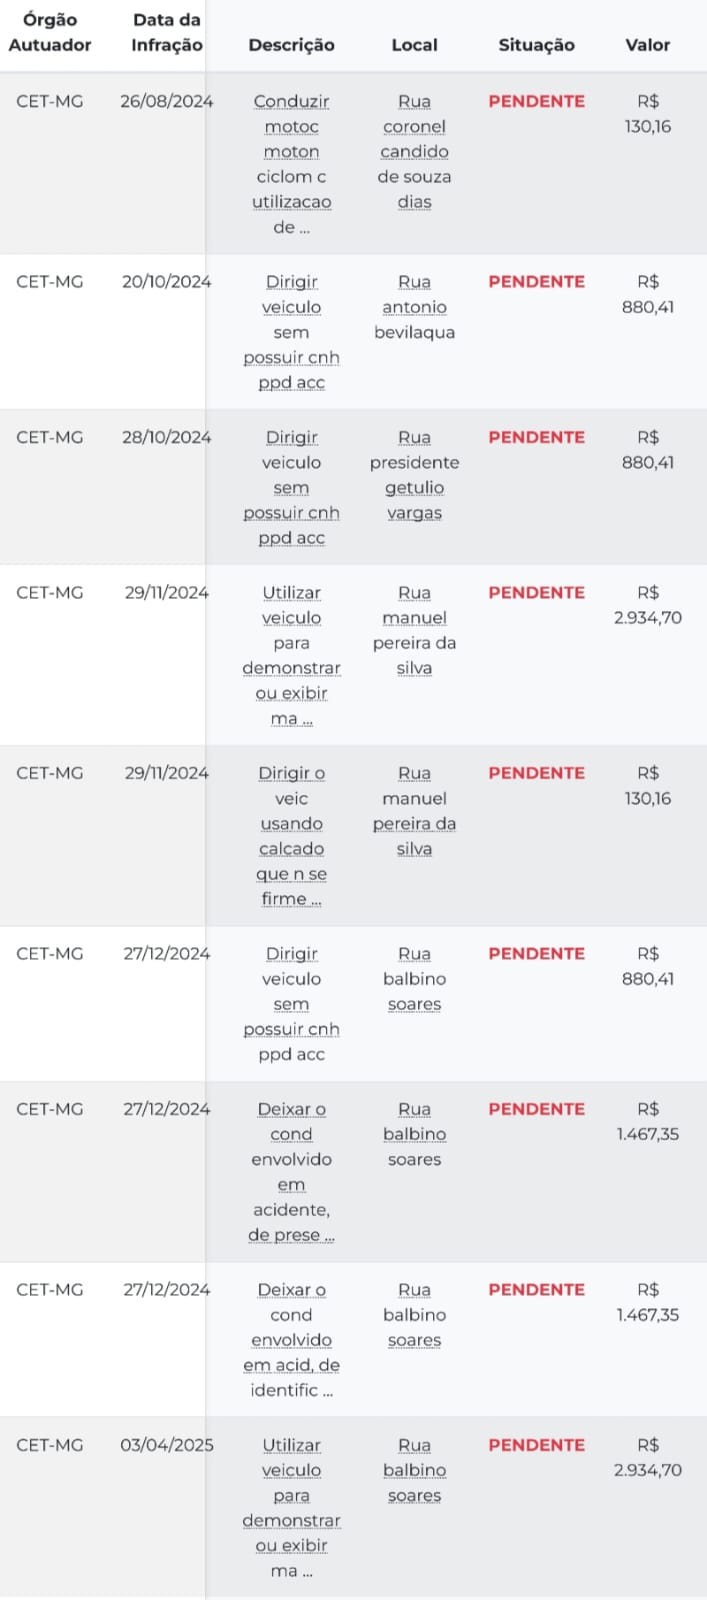Click PENDENTE status for 20/10/2024 infraction
Image resolution: width=707 pixels, height=1600 pixels.
537,282
